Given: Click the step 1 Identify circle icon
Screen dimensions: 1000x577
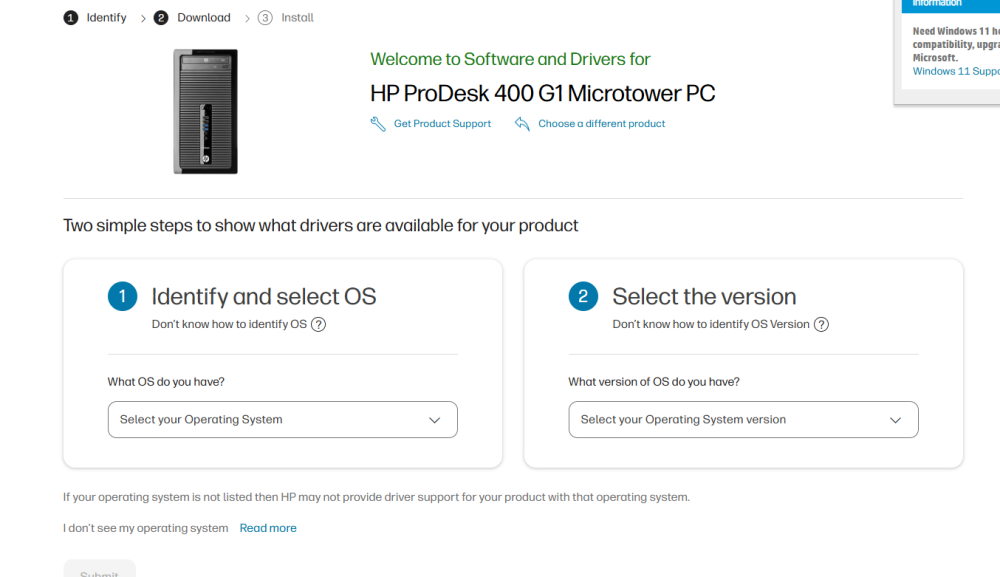Looking at the screenshot, I should [71, 18].
